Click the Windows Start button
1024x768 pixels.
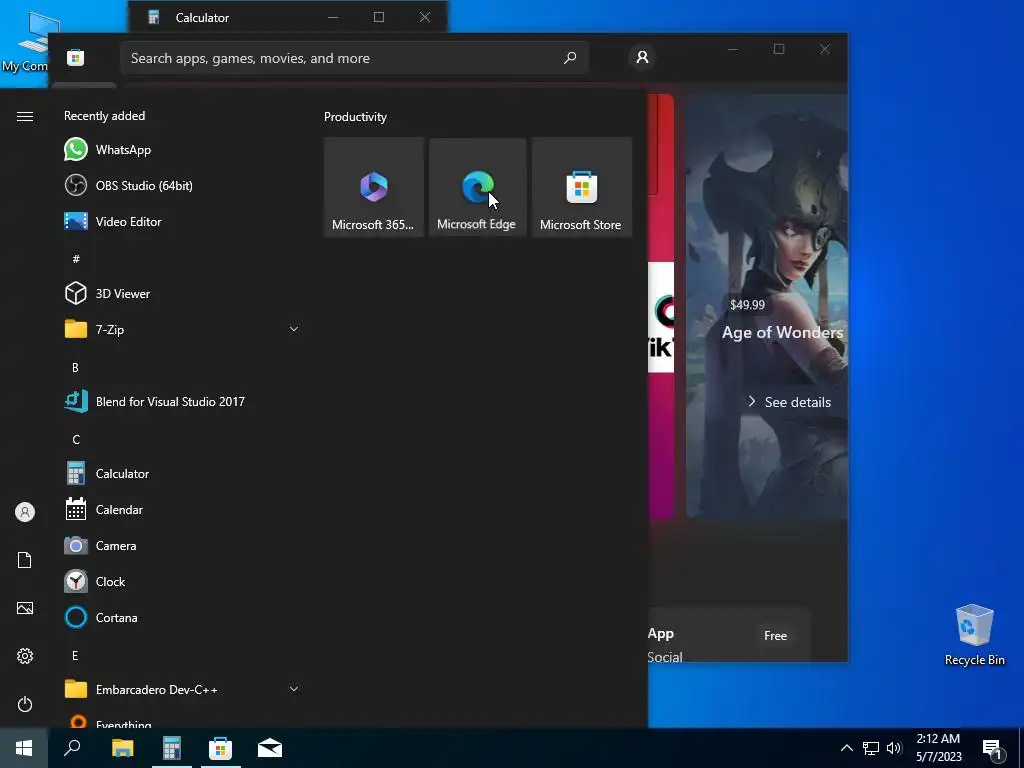[x=24, y=748]
